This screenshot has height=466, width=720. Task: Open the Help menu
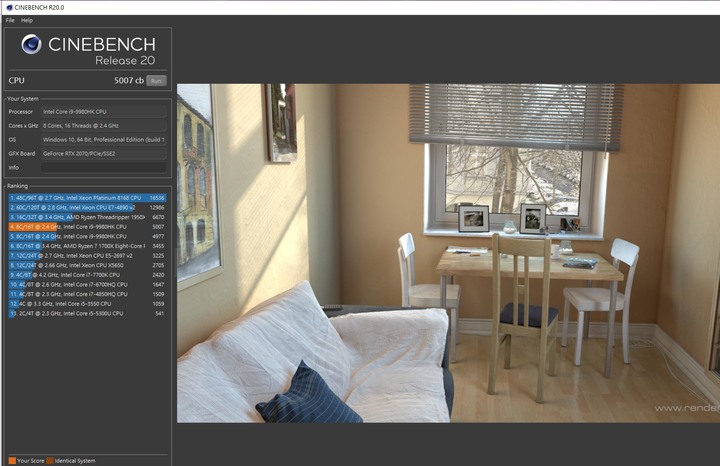click(27, 20)
